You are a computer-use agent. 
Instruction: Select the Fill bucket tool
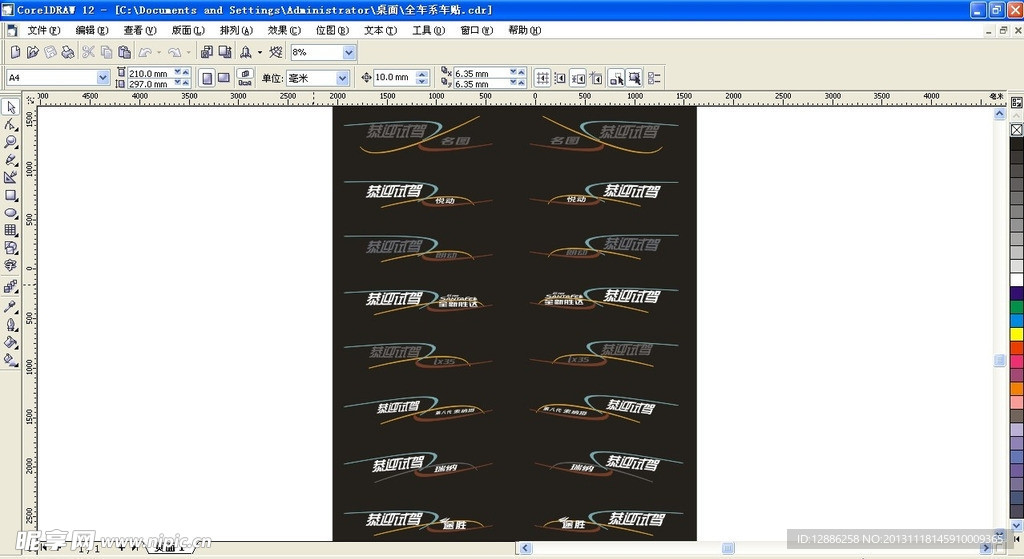click(10, 342)
